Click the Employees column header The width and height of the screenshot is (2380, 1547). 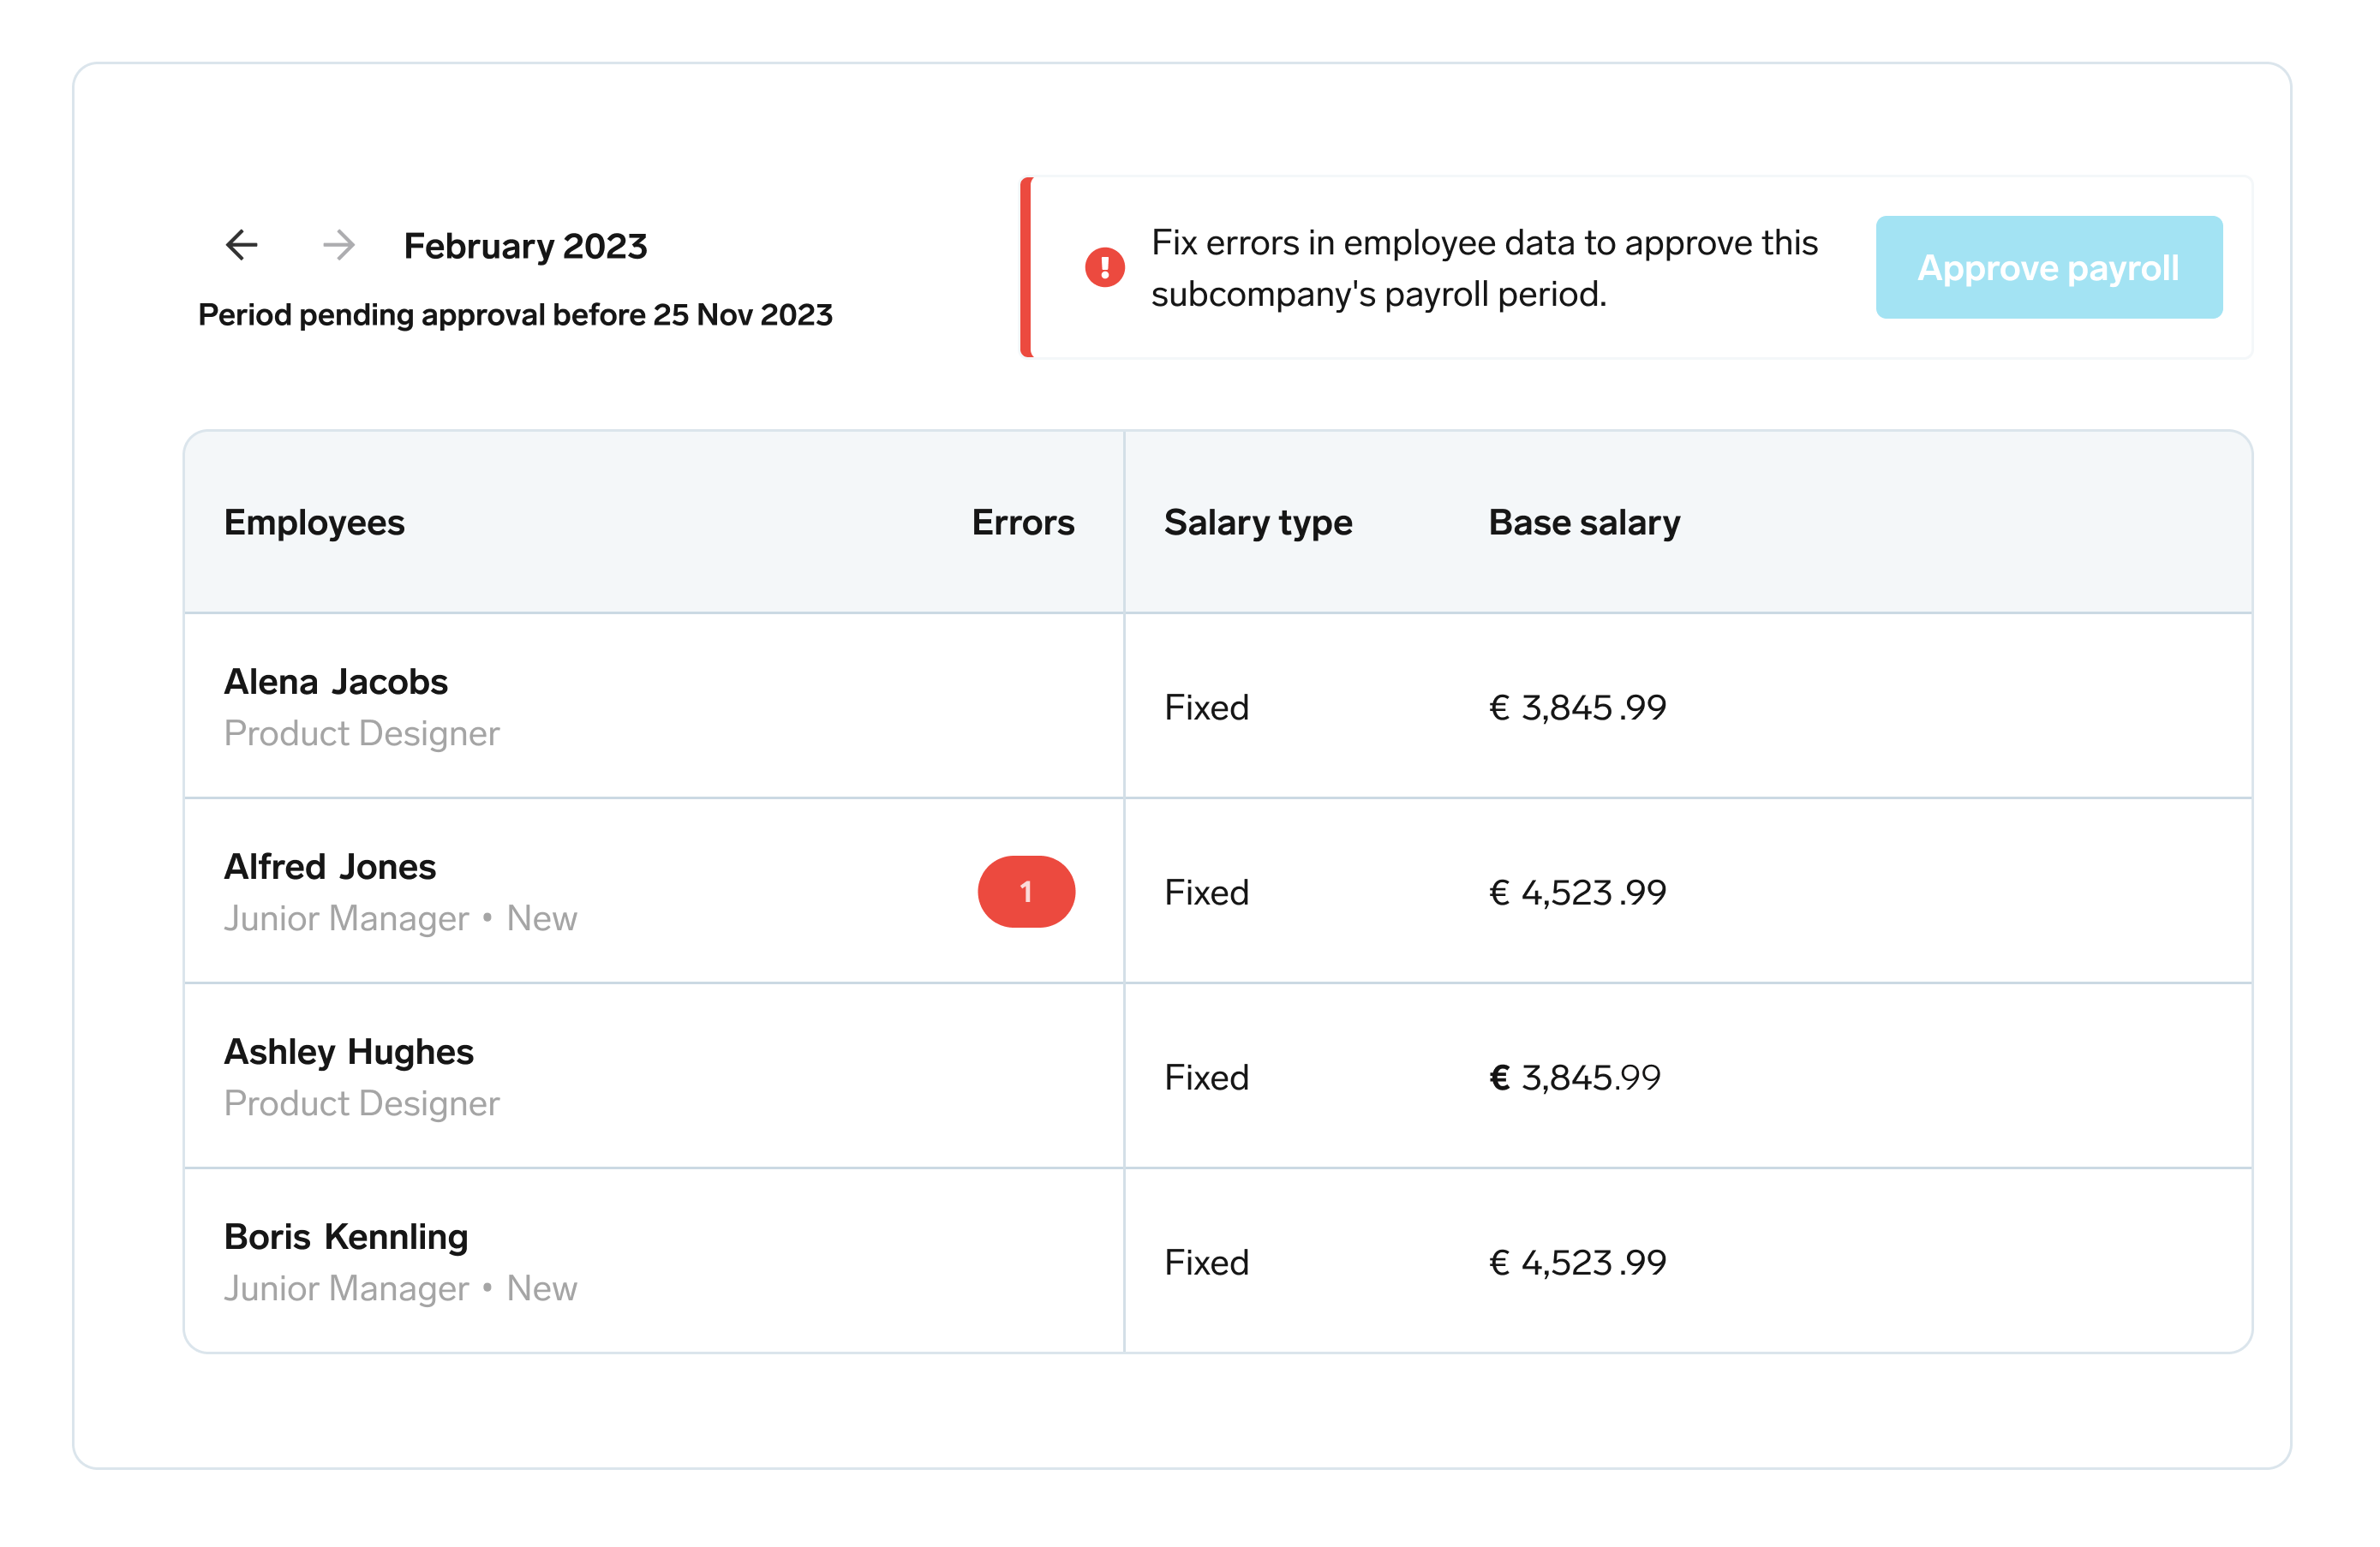314,523
